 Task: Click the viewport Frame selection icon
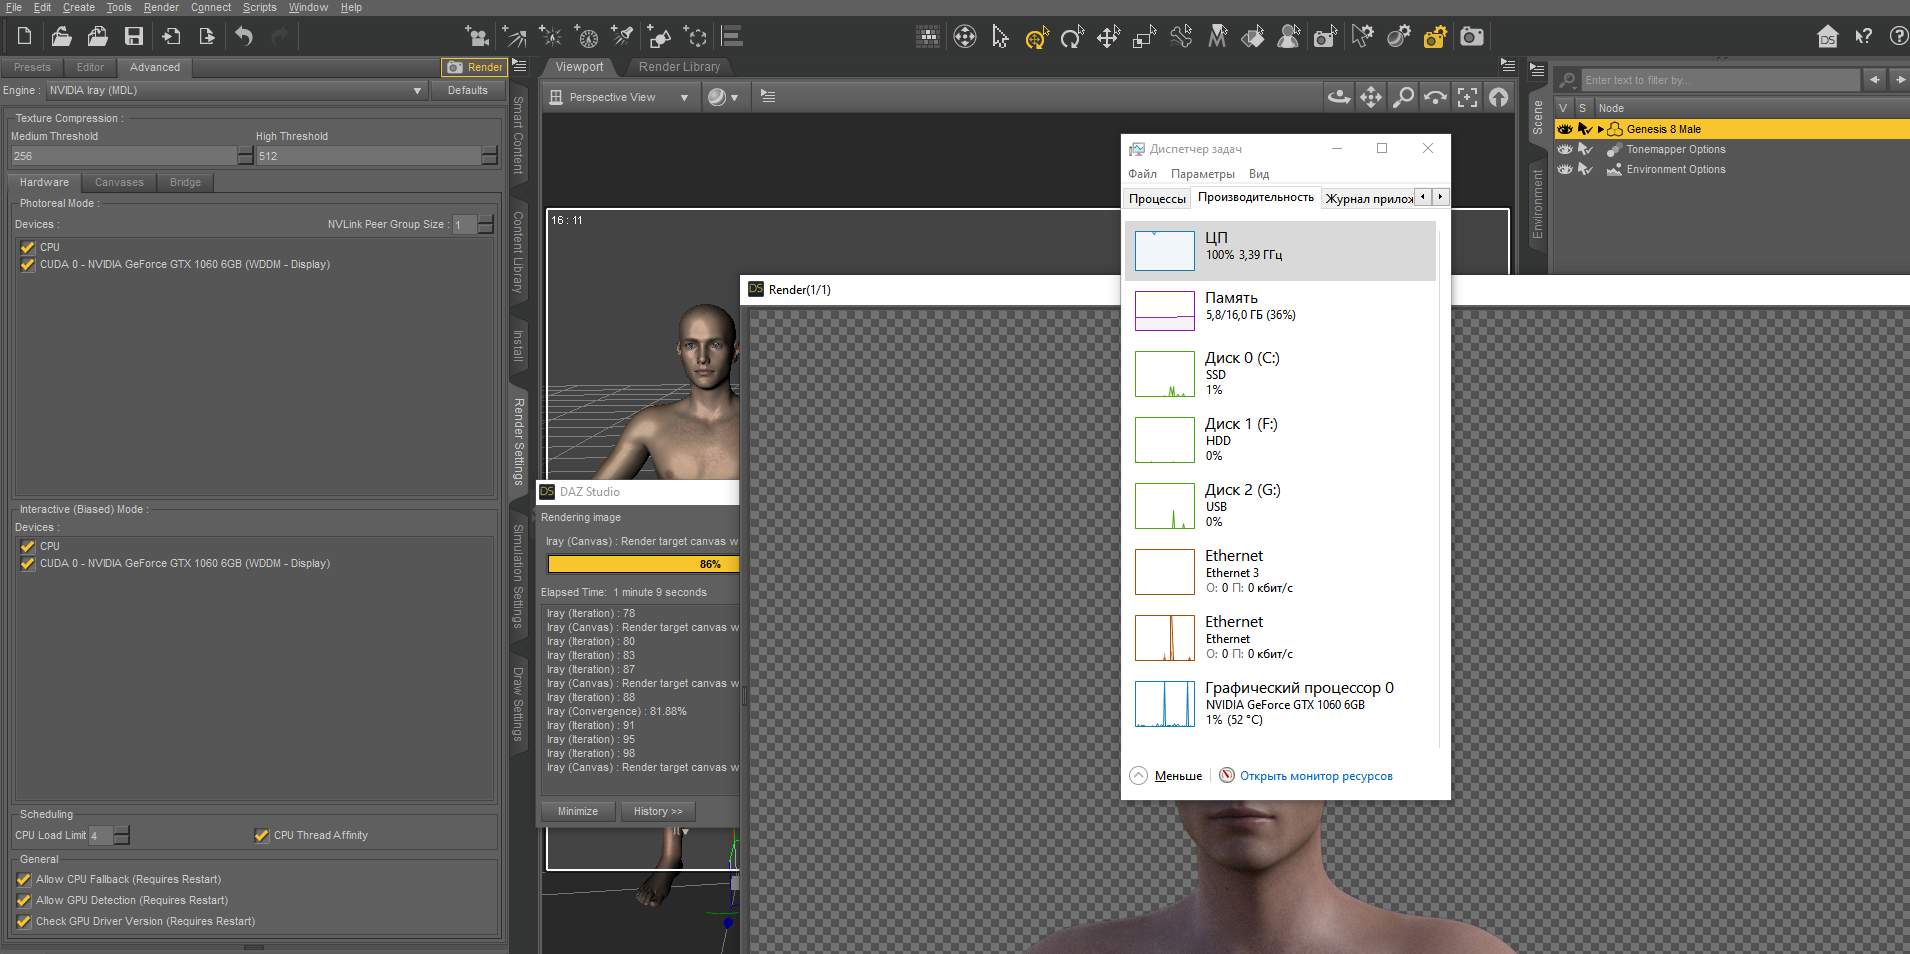point(1467,97)
